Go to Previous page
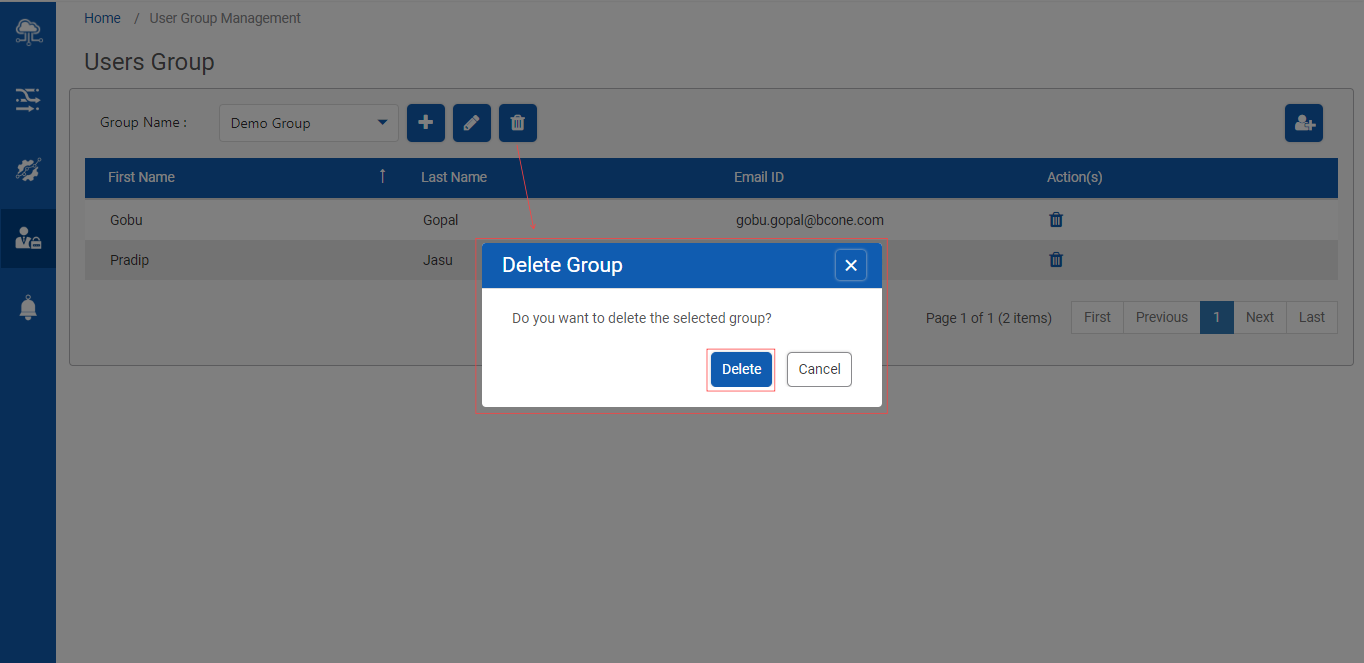Viewport: 1364px width, 663px height. pos(1162,317)
